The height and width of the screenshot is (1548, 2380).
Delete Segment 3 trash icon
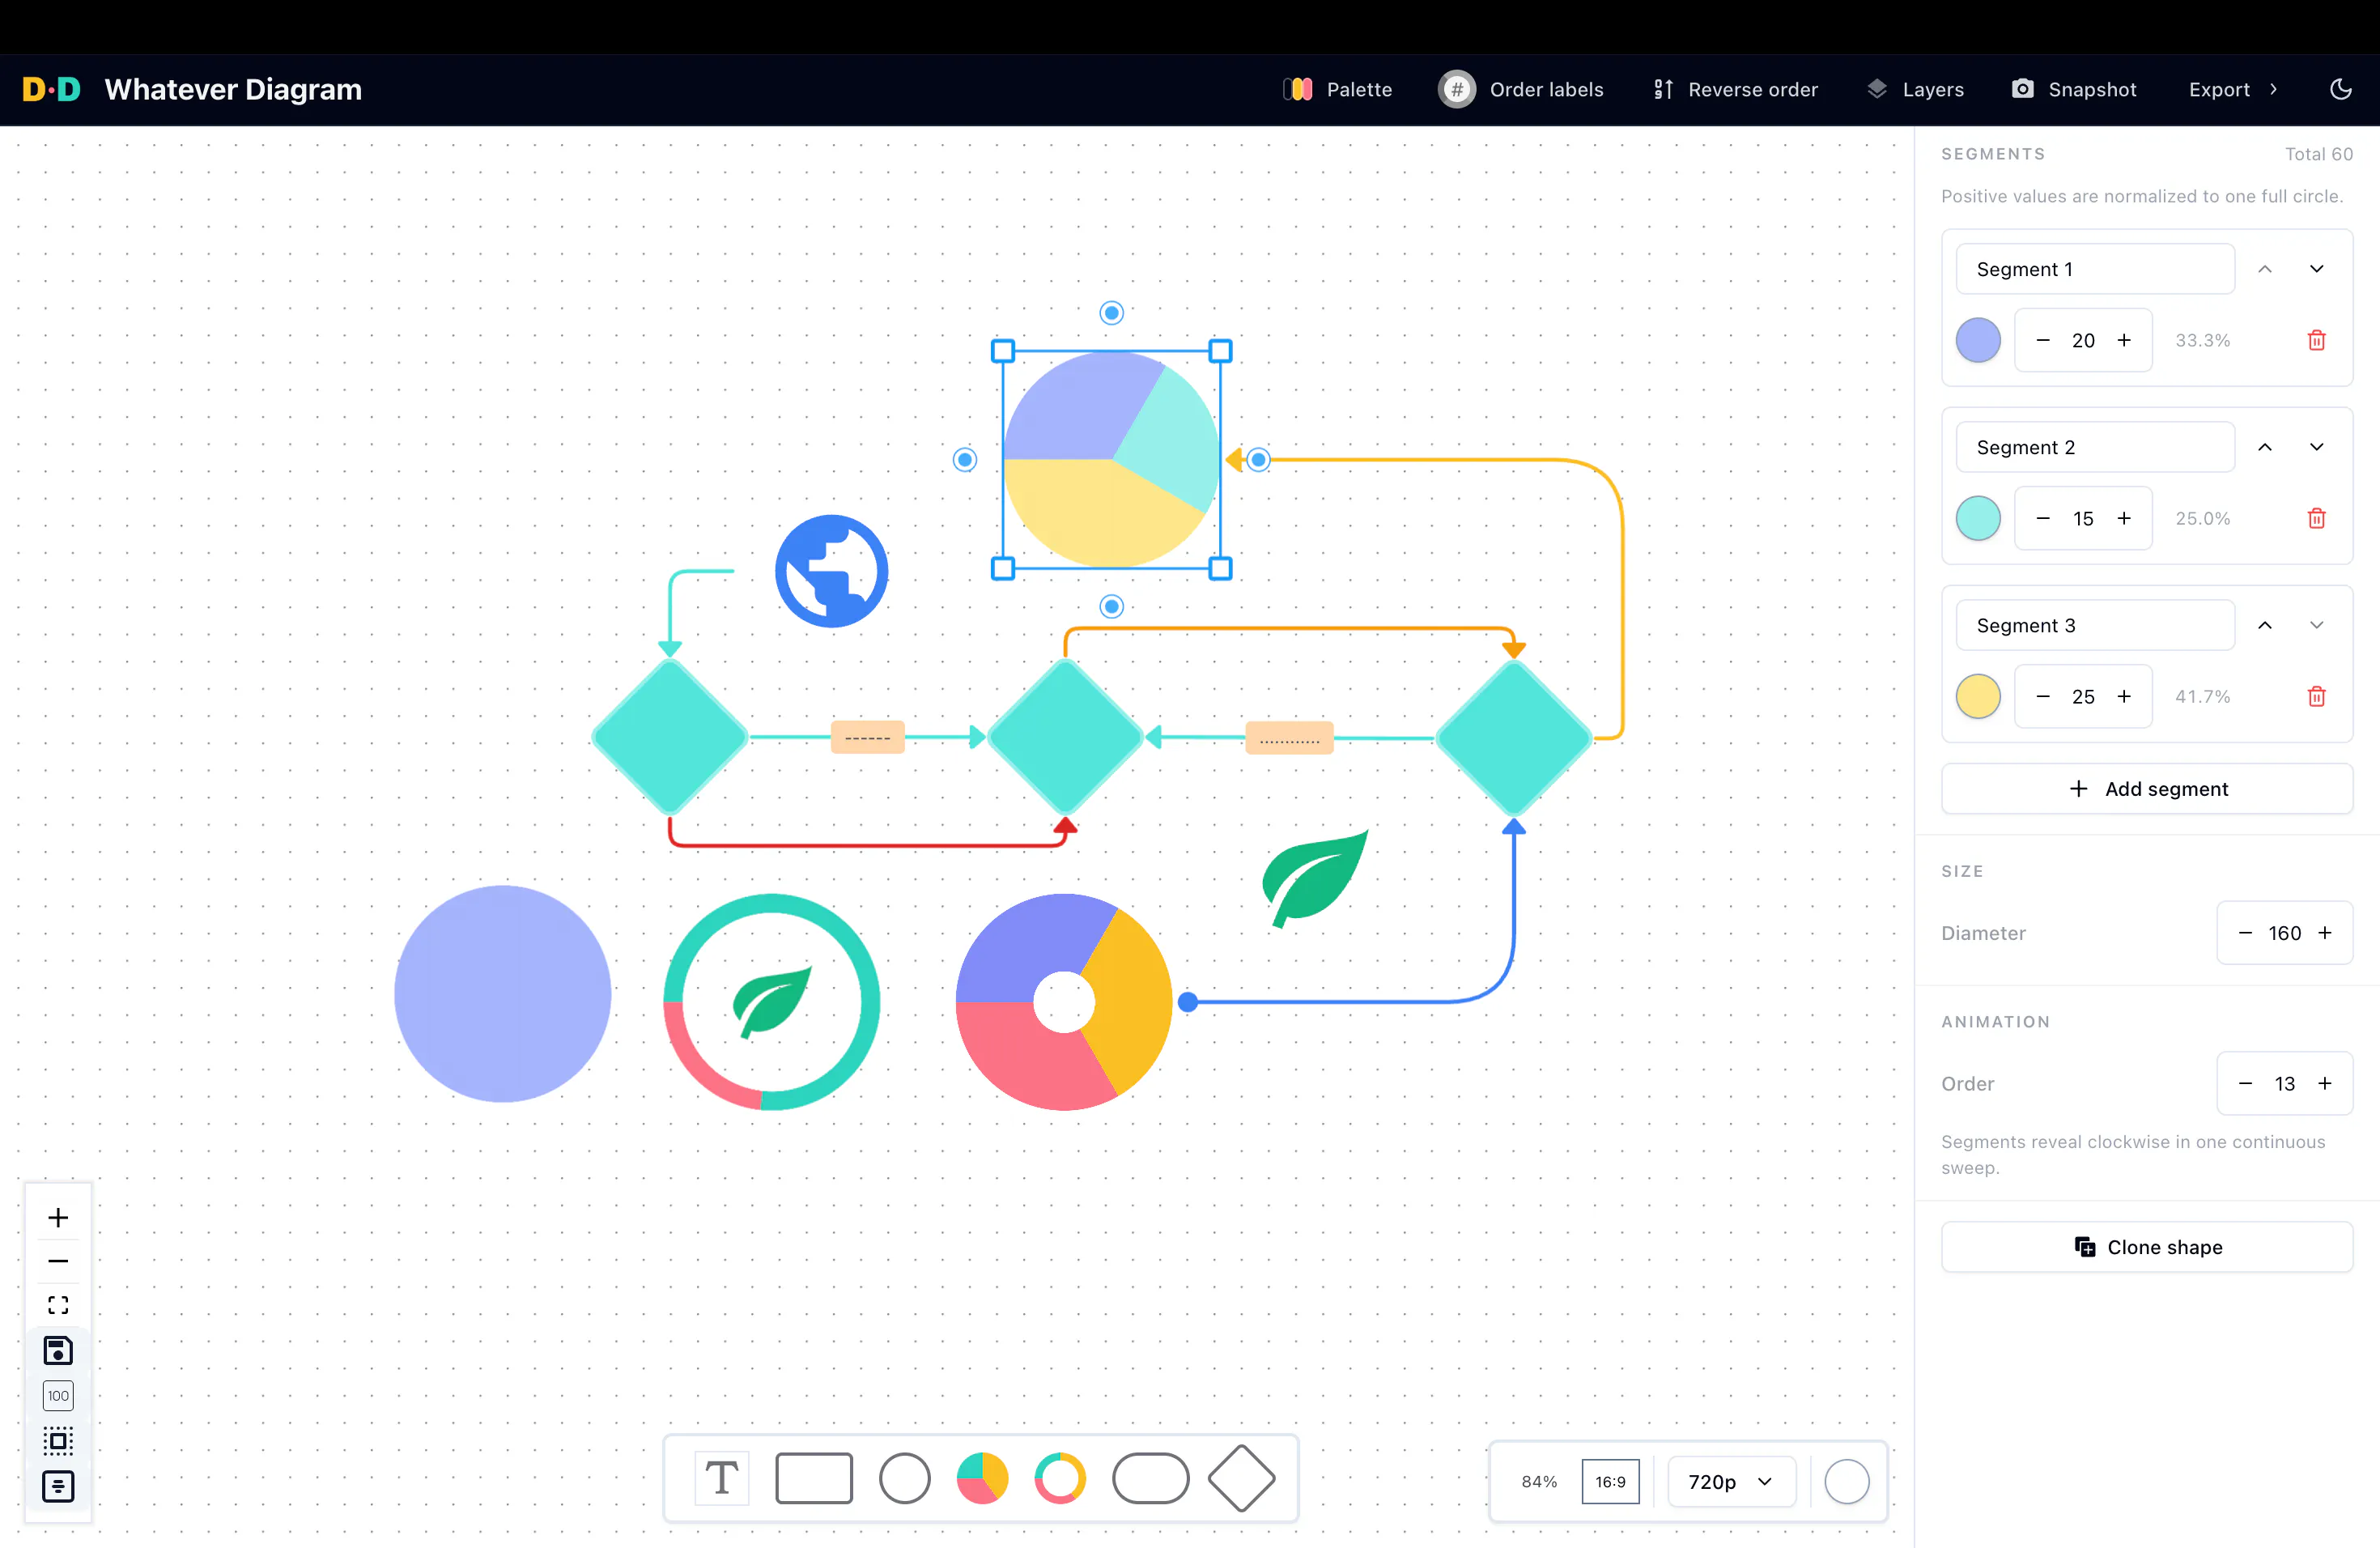click(x=2316, y=696)
